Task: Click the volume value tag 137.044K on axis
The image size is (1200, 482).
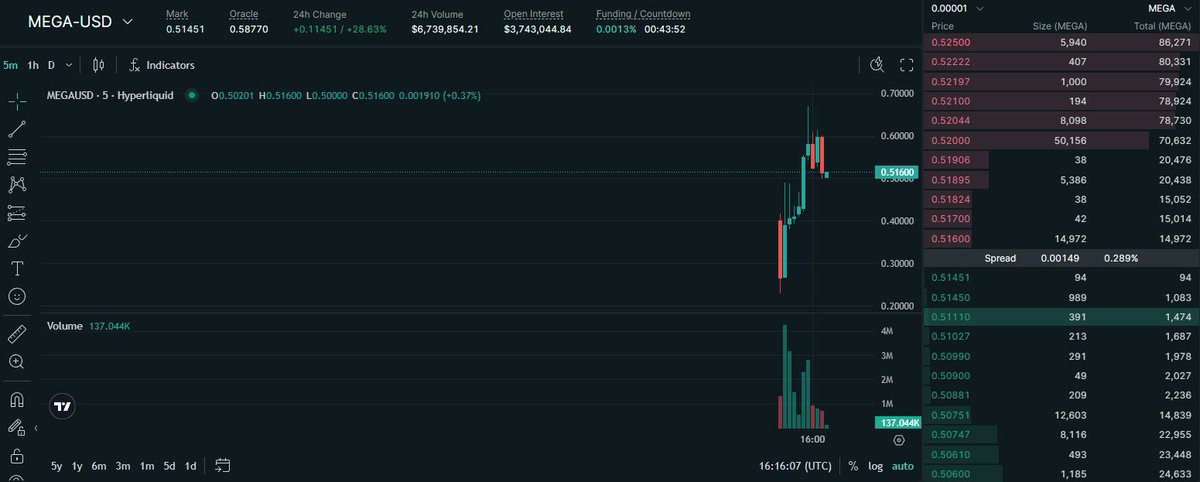Action: tap(896, 423)
